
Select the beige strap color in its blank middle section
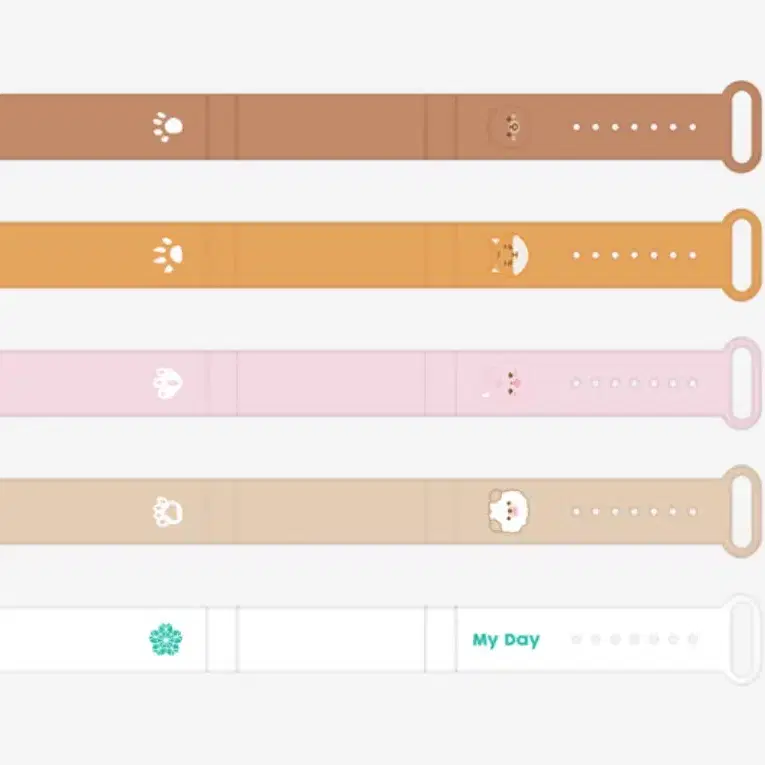[x=331, y=511]
